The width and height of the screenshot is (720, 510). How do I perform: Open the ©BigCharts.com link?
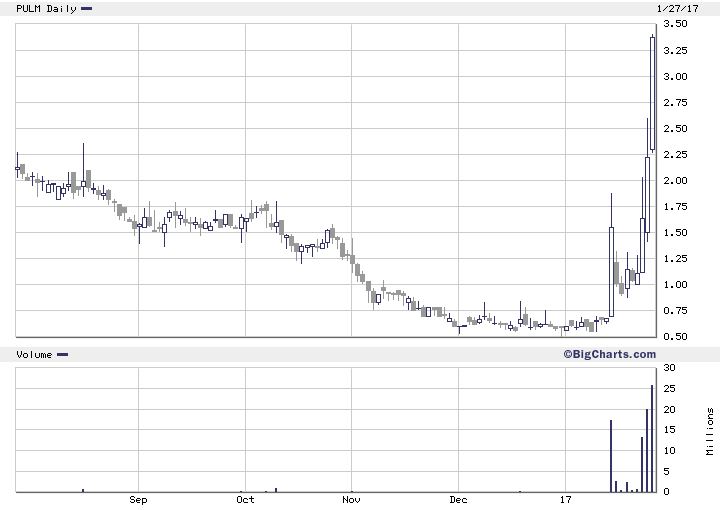[610, 354]
